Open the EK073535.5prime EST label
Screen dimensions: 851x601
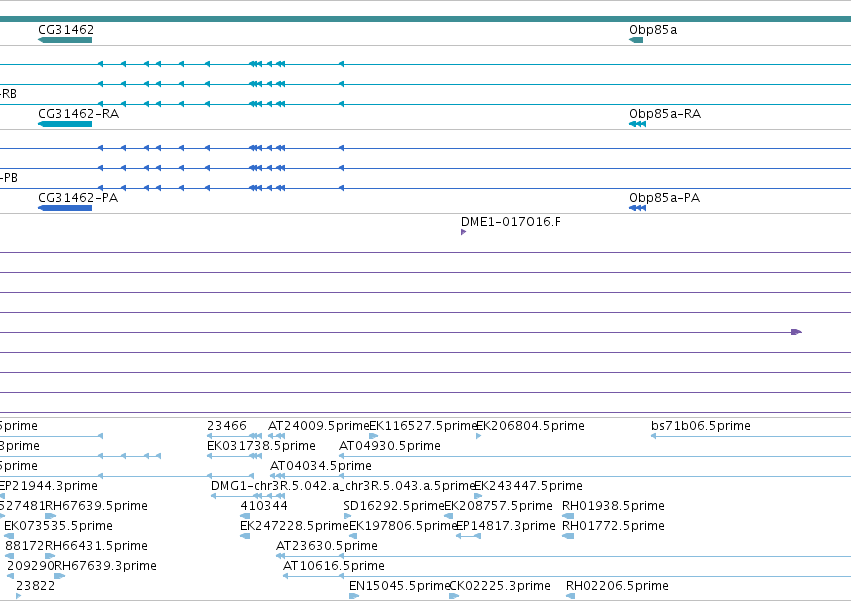pos(58,526)
